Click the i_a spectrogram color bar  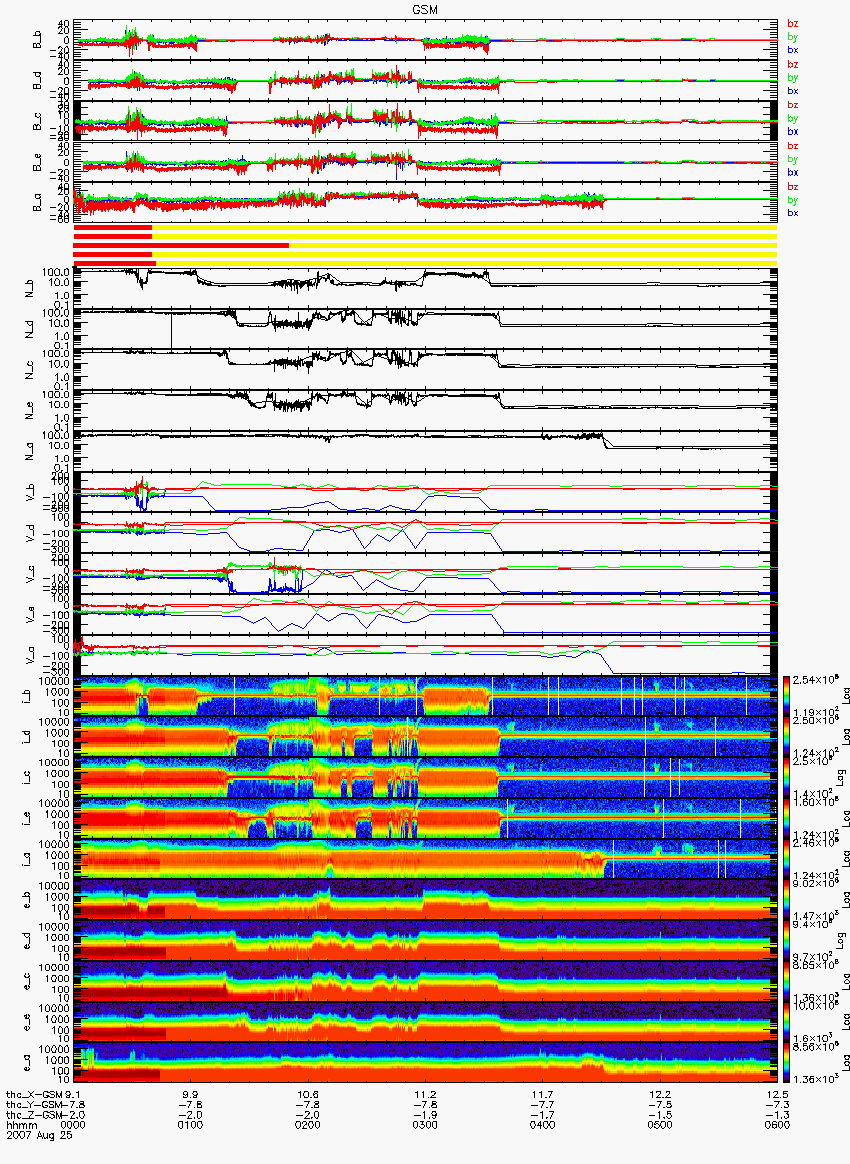(x=788, y=859)
